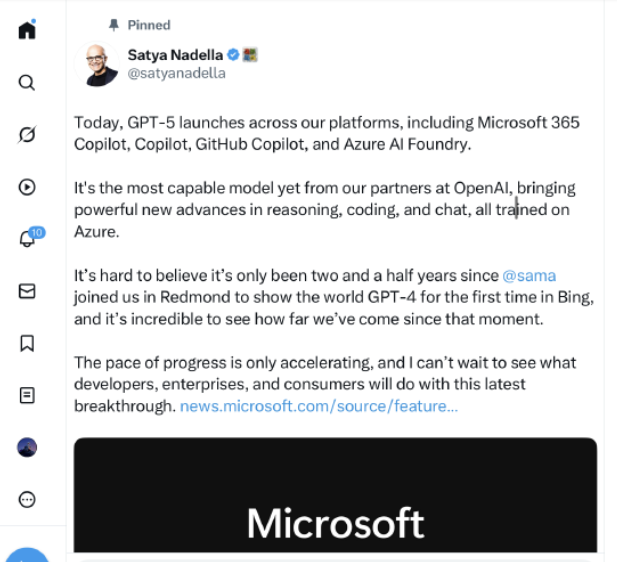Open your profile avatar in sidebar
Image resolution: width=617 pixels, height=562 pixels.
point(27,447)
